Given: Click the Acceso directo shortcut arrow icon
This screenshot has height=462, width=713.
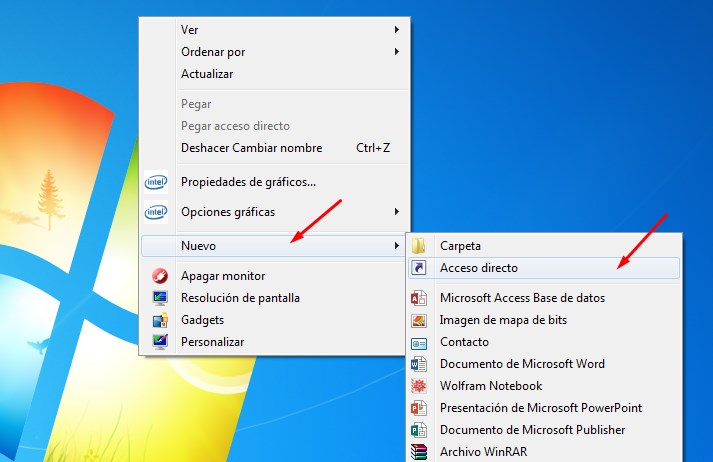Looking at the screenshot, I should (x=418, y=268).
